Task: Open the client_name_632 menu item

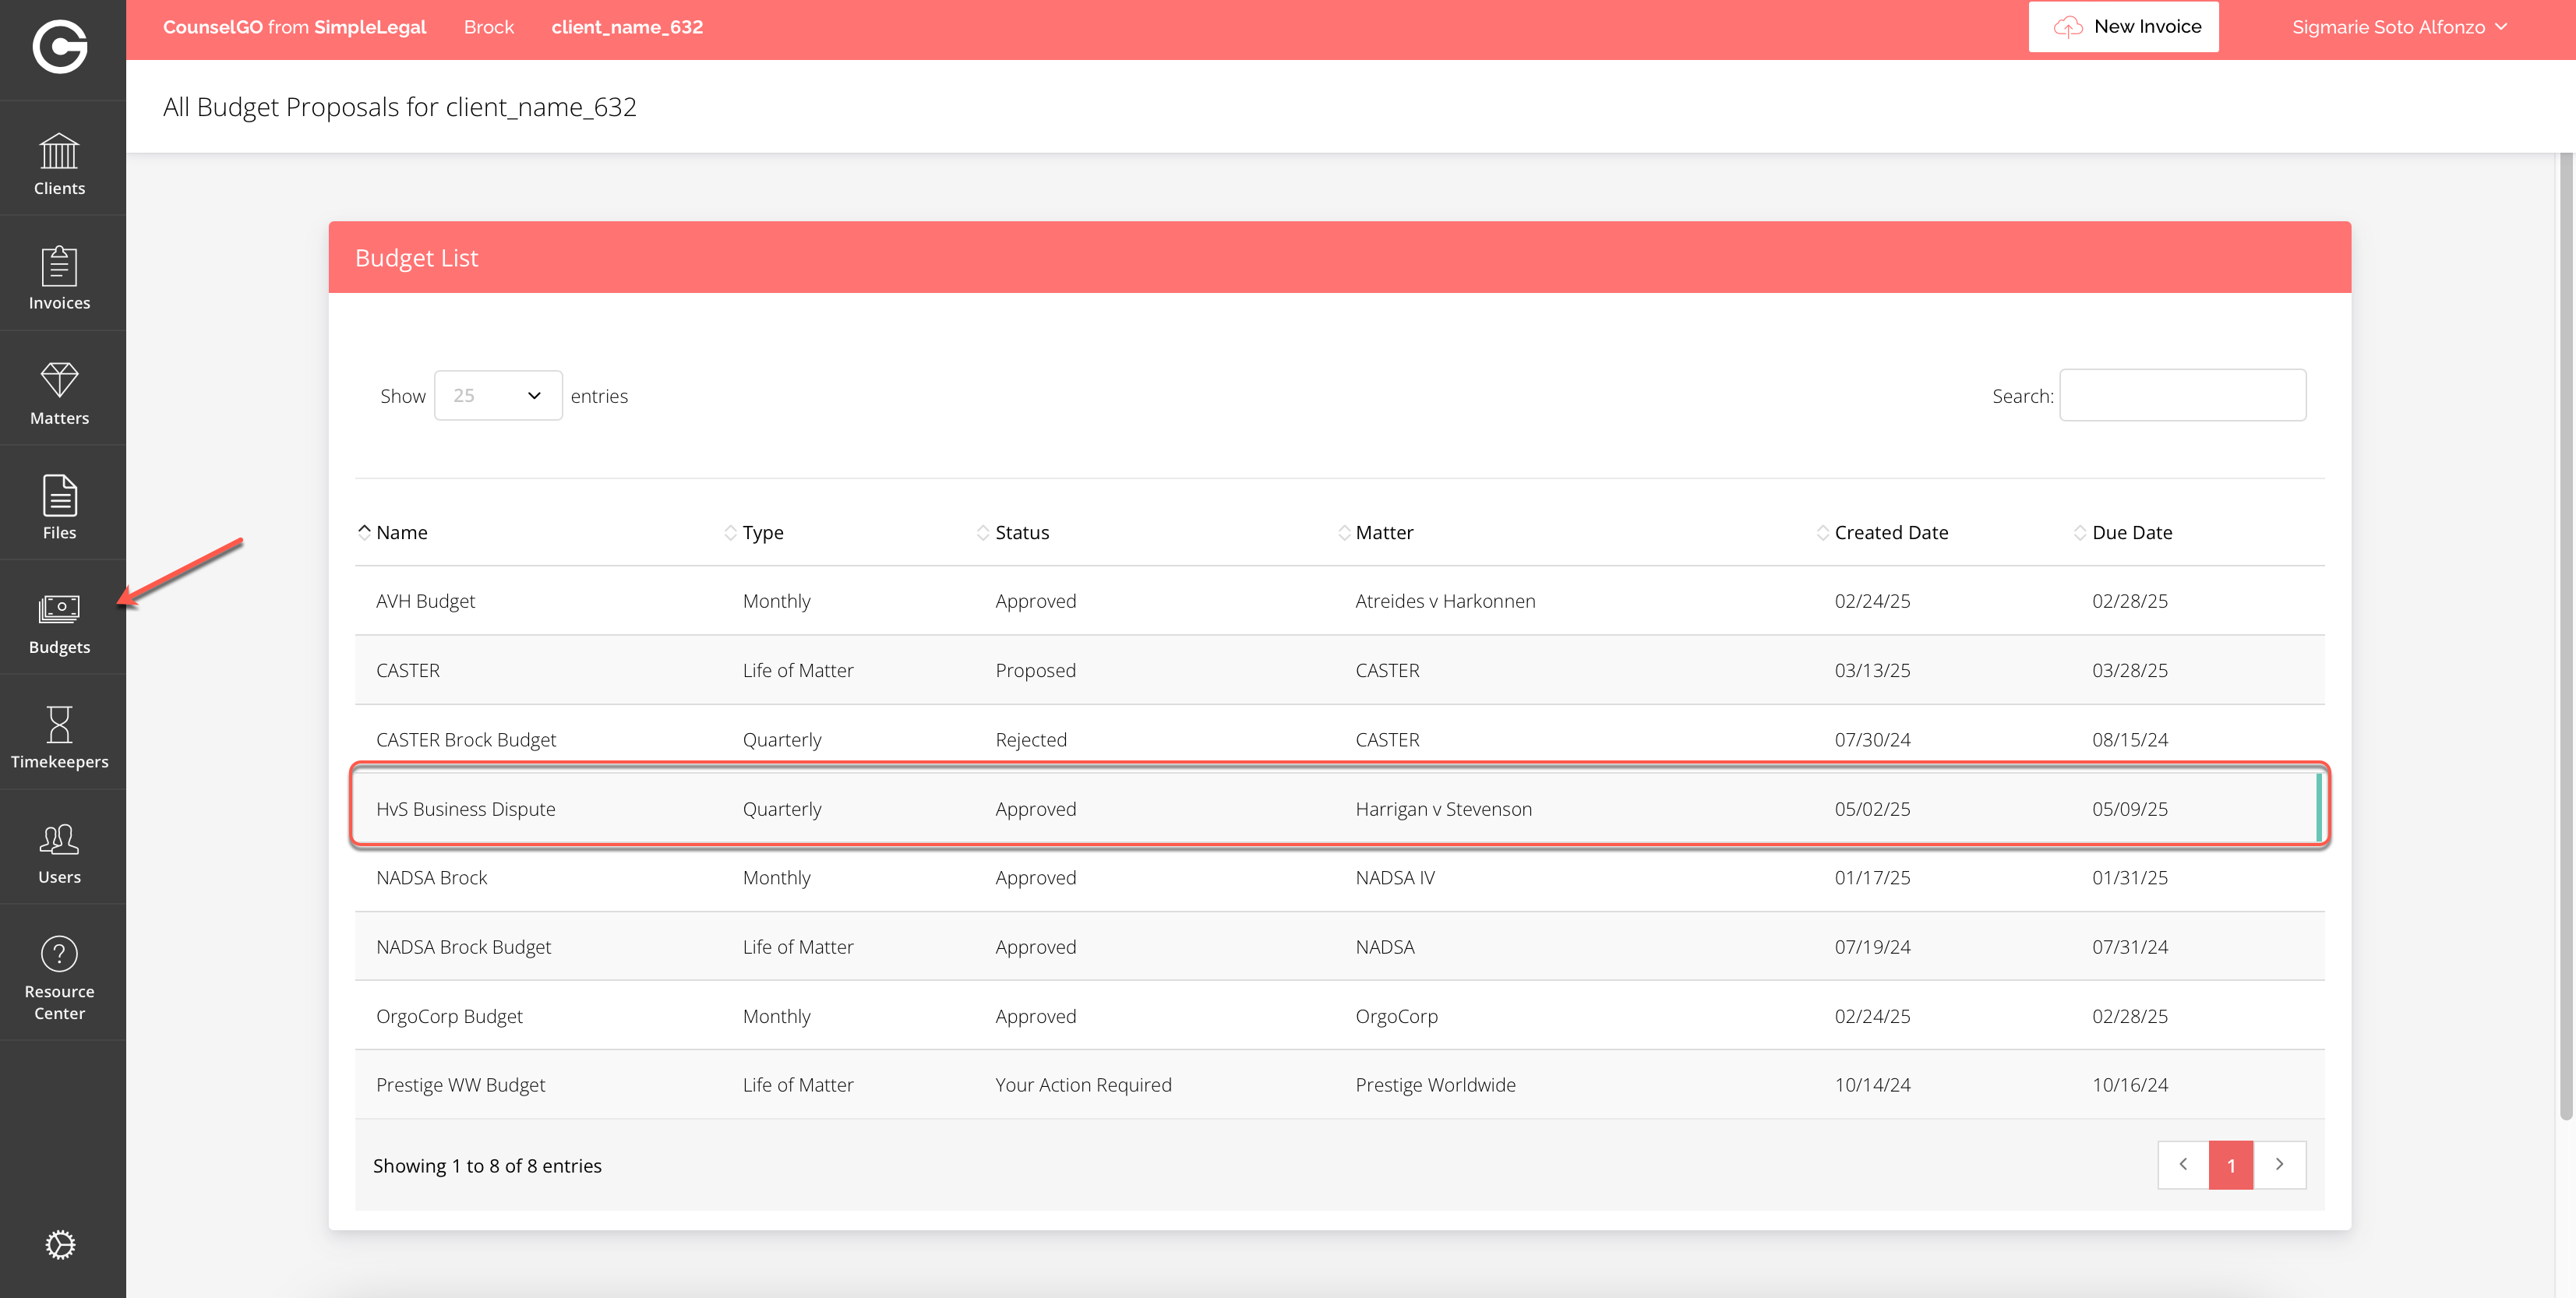Action: click(x=627, y=26)
